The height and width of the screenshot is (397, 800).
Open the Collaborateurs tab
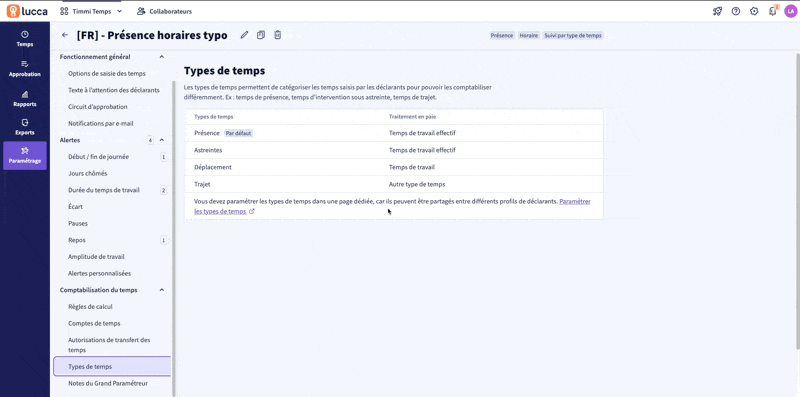click(x=164, y=11)
